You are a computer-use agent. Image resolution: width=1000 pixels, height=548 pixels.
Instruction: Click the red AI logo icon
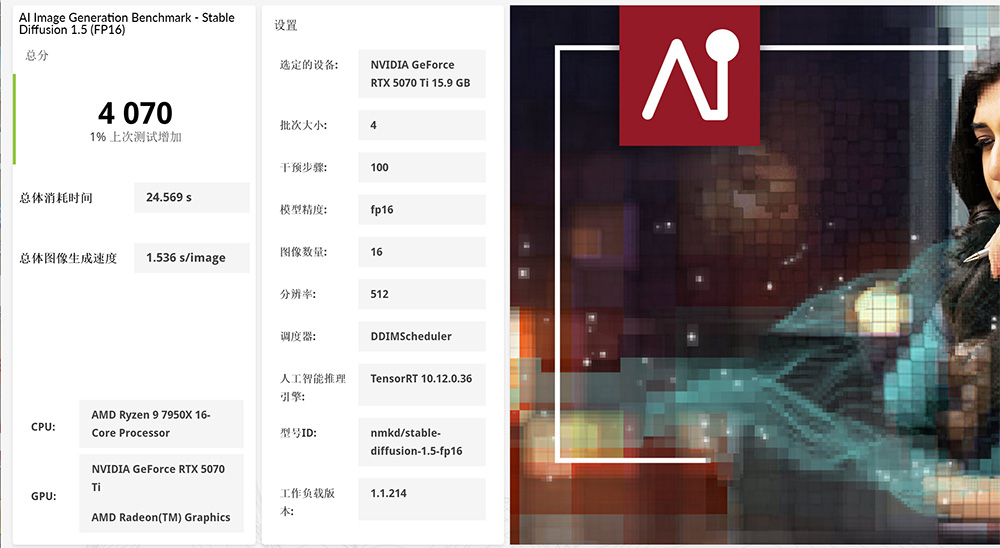[689, 75]
